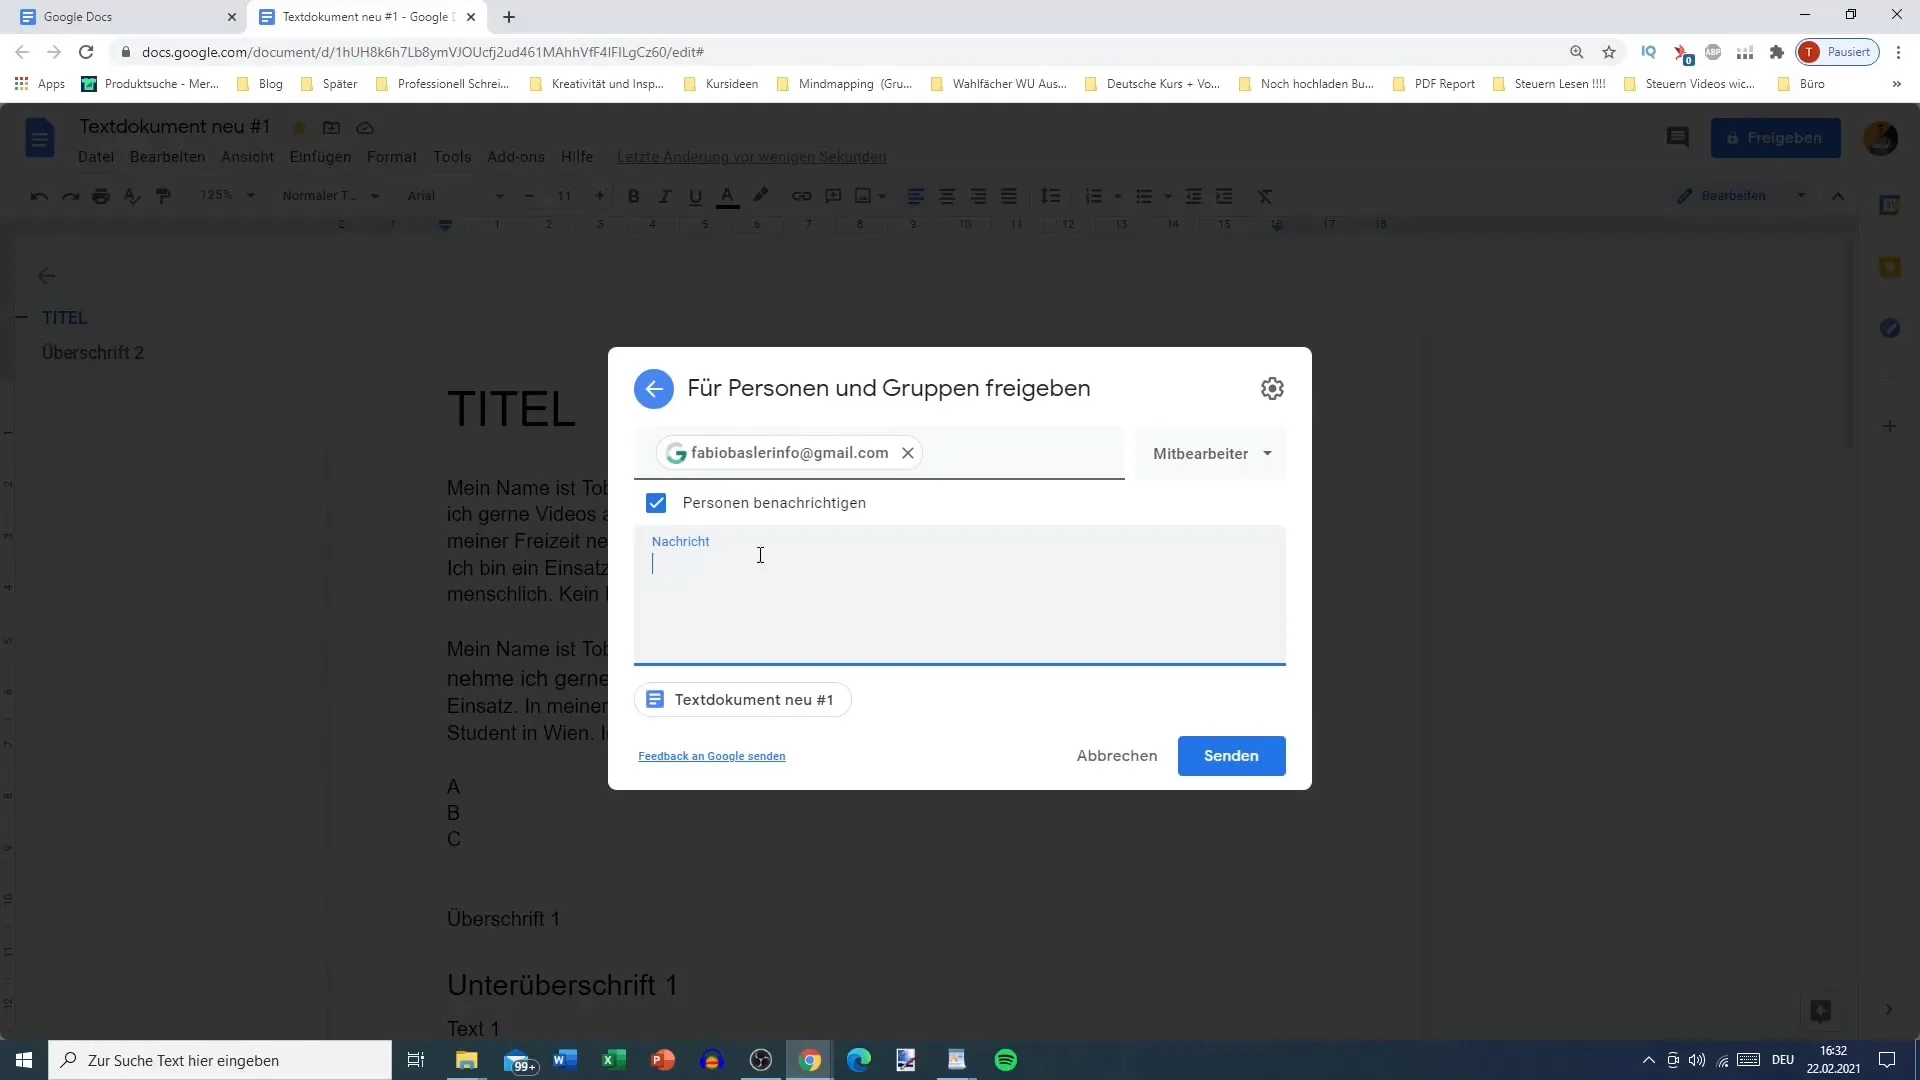Click the italic formatting icon
The width and height of the screenshot is (1920, 1080).
(665, 195)
